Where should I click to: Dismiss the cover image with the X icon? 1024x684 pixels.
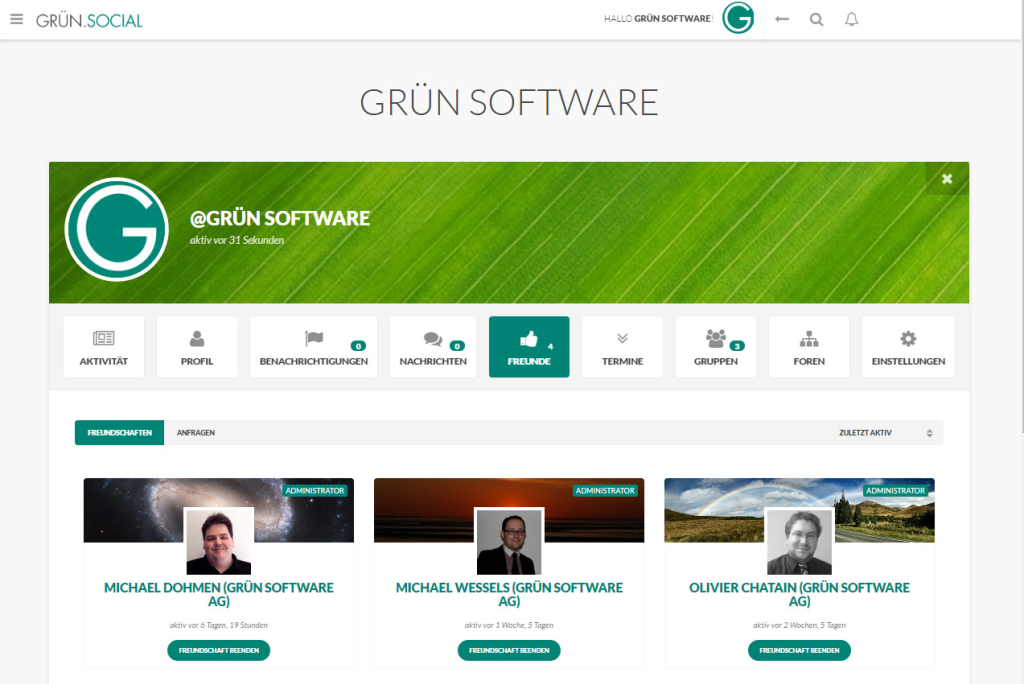pos(947,178)
